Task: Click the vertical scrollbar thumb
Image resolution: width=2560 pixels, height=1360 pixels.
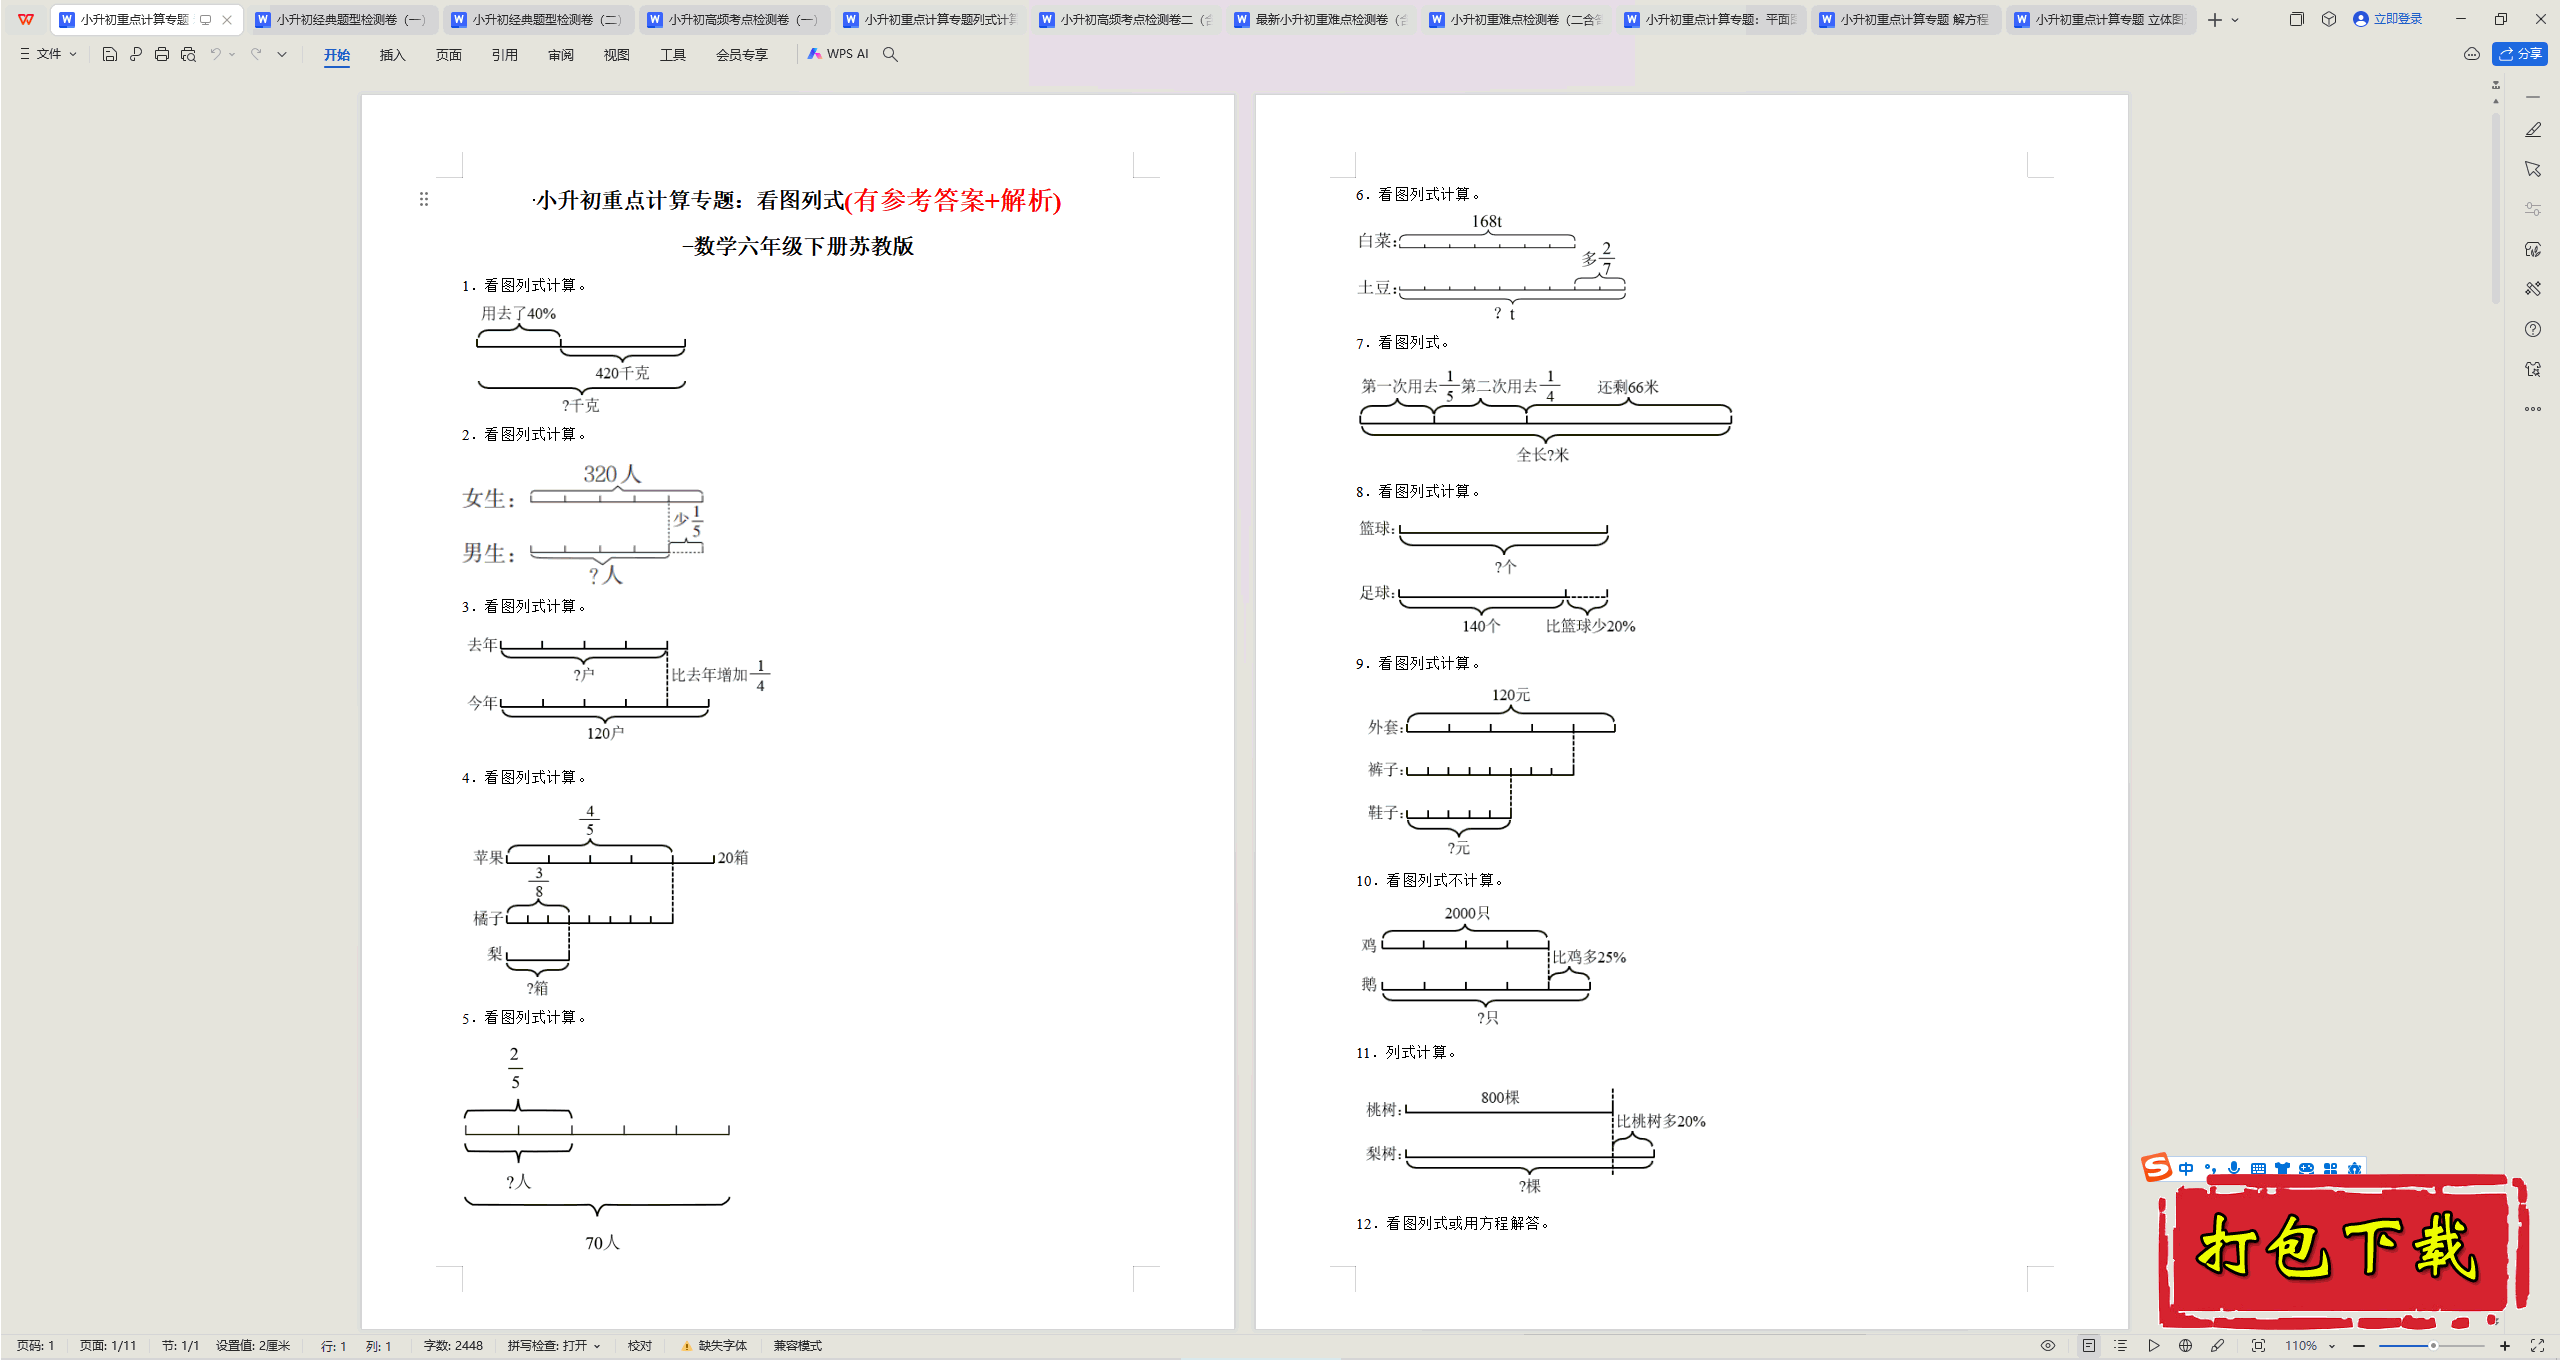Action: (x=2496, y=208)
